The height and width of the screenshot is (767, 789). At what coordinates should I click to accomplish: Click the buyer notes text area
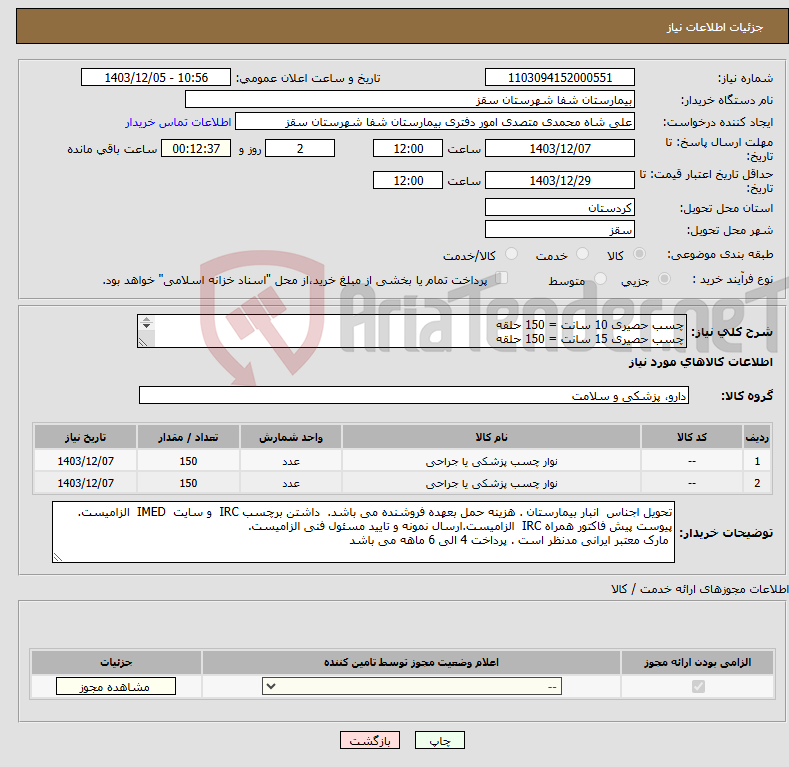tap(363, 532)
